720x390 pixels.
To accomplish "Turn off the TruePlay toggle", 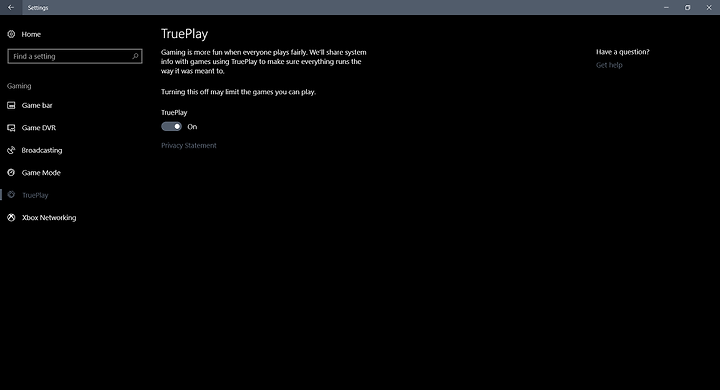I will click(171, 126).
